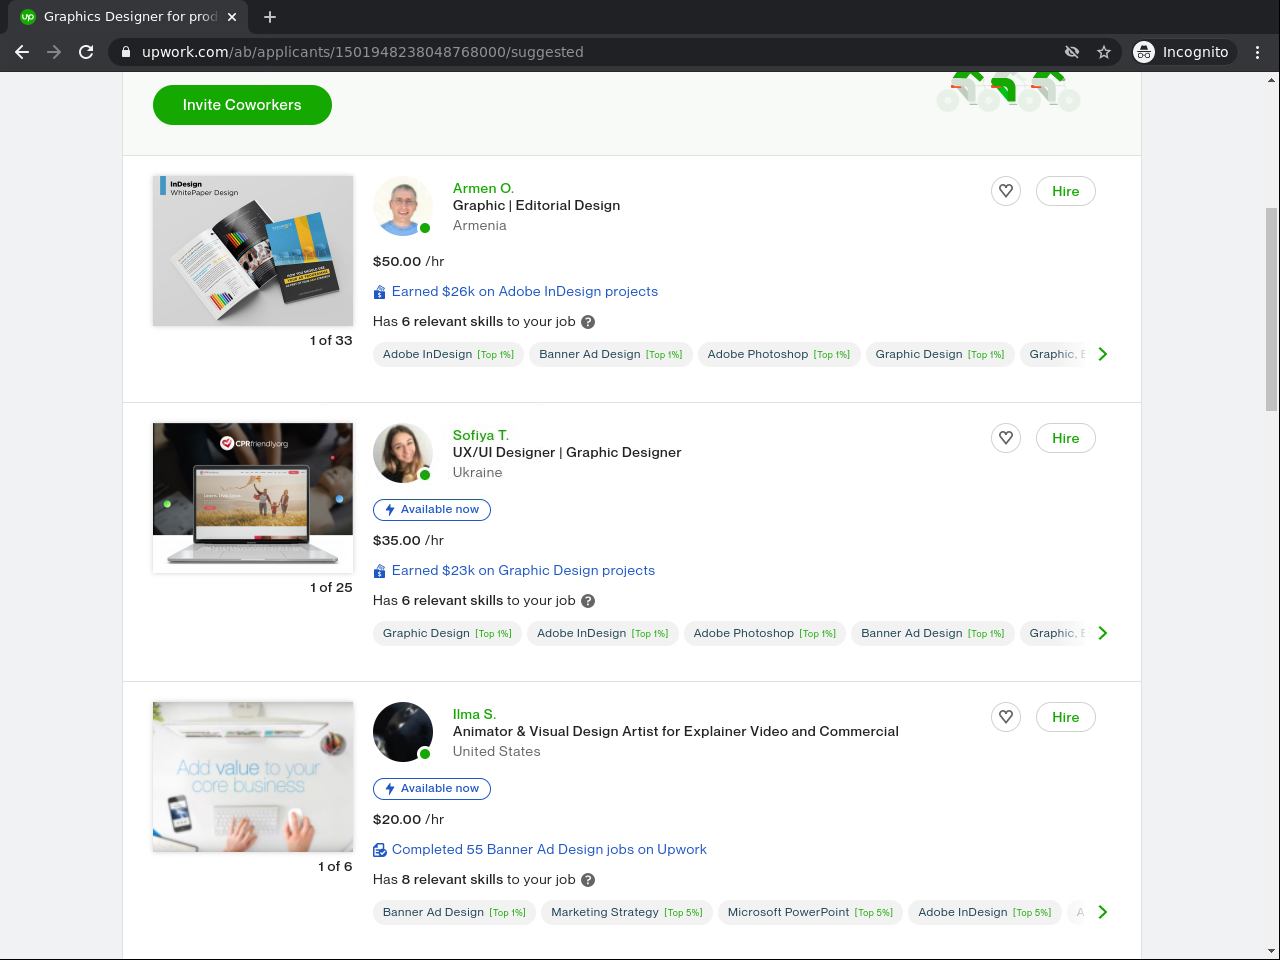Click Ilma's Banner Ad Design skill tag
Viewport: 1280px width, 960px height.
pos(454,912)
